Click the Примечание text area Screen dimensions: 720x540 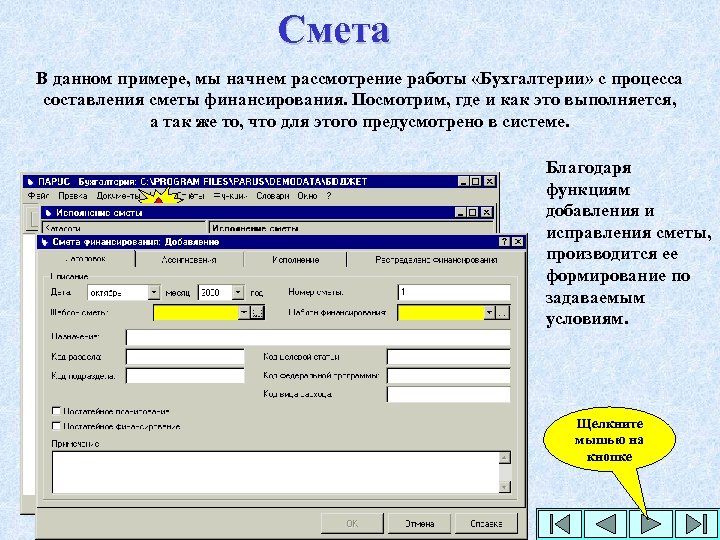(x=276, y=472)
